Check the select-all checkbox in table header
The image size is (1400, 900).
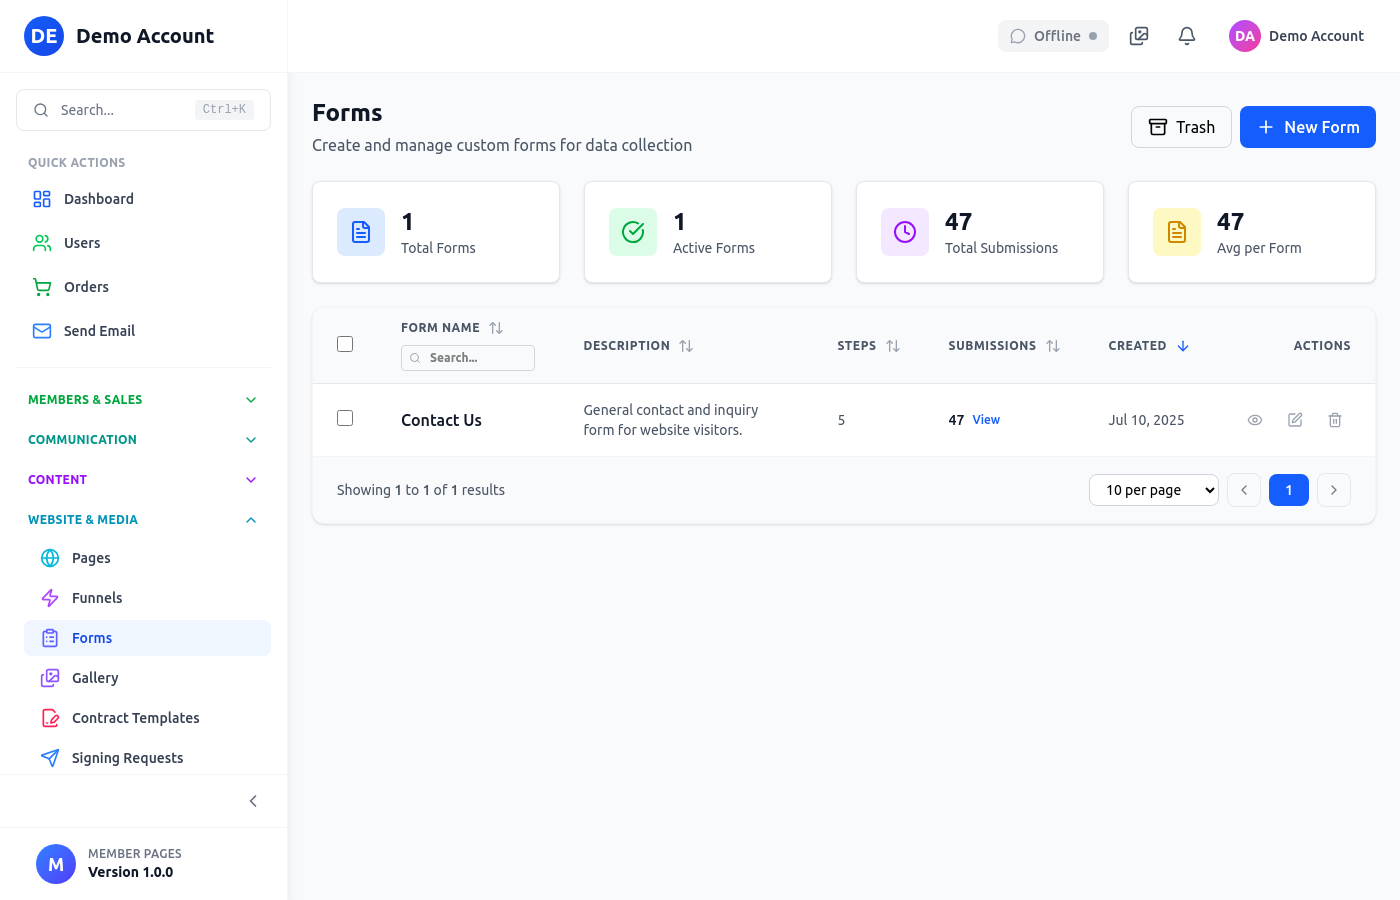click(x=345, y=343)
